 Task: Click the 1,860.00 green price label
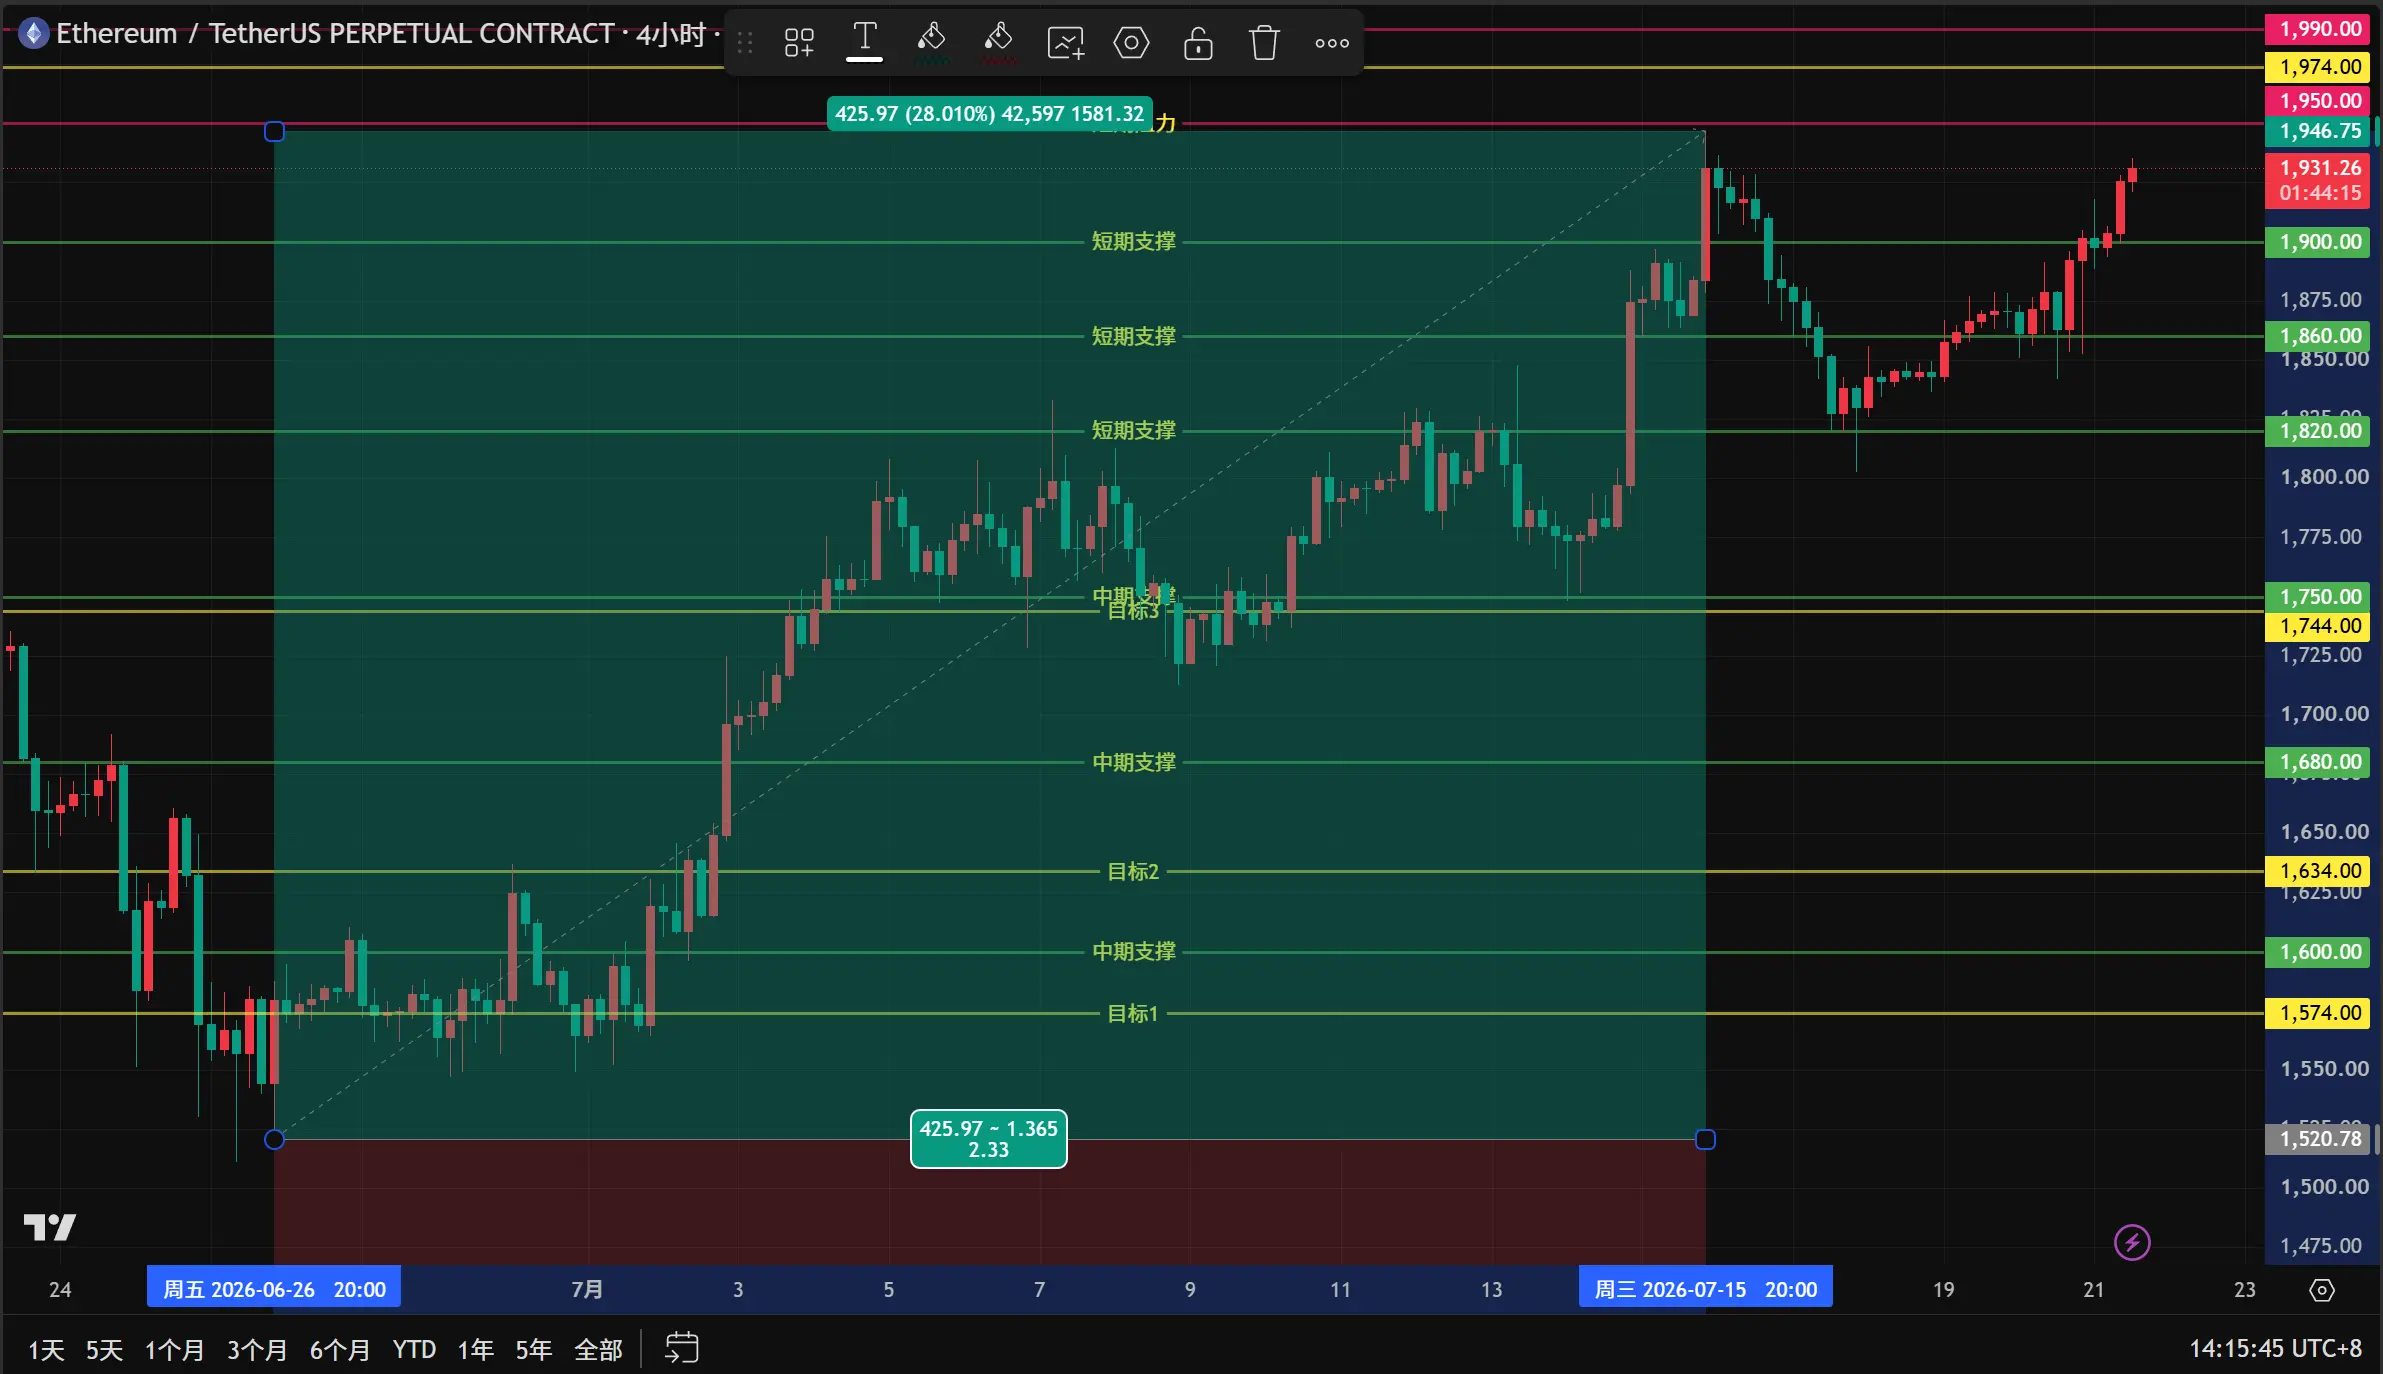pyautogui.click(x=2319, y=336)
